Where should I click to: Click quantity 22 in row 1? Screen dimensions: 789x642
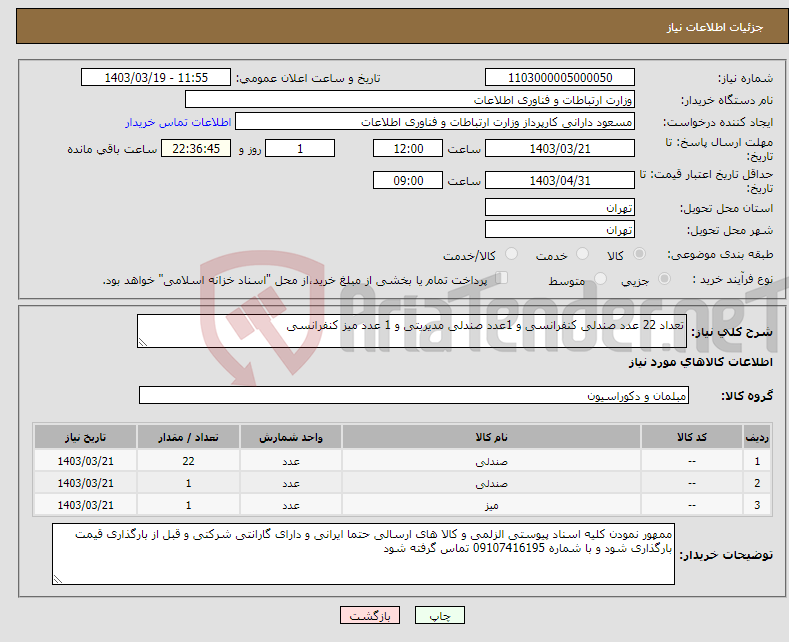(188, 461)
